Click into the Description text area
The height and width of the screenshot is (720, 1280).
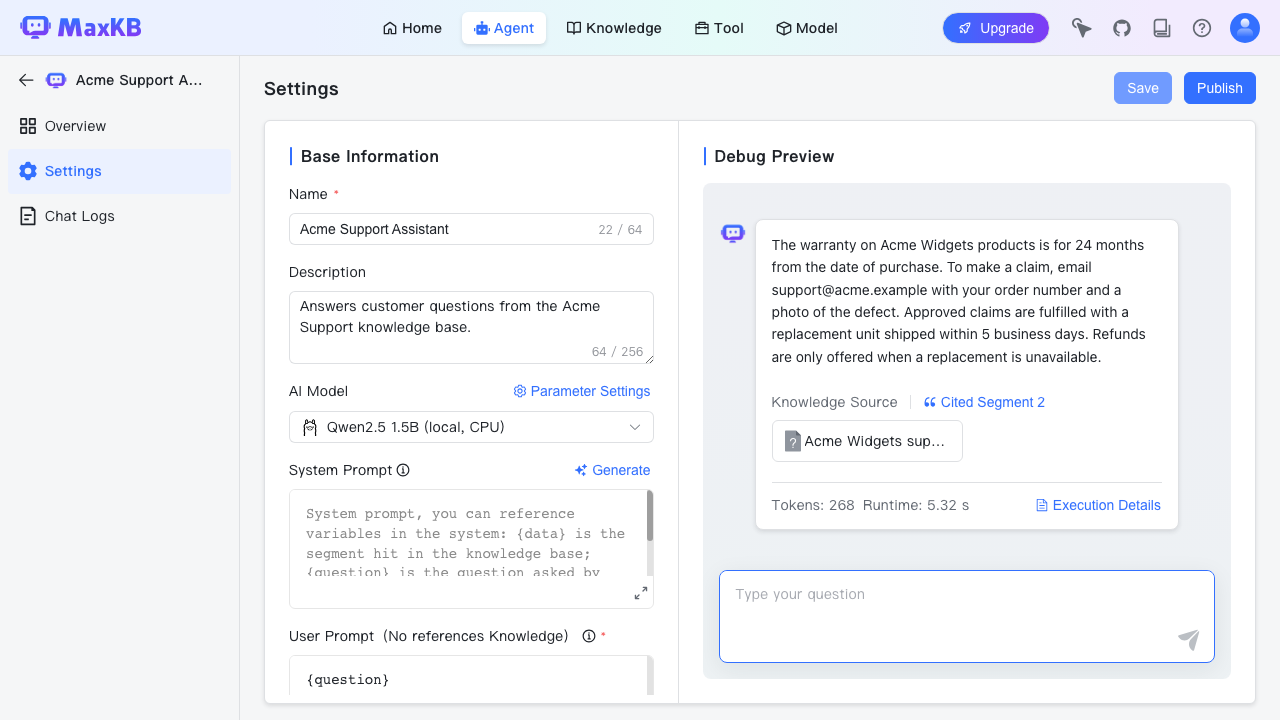[471, 327]
